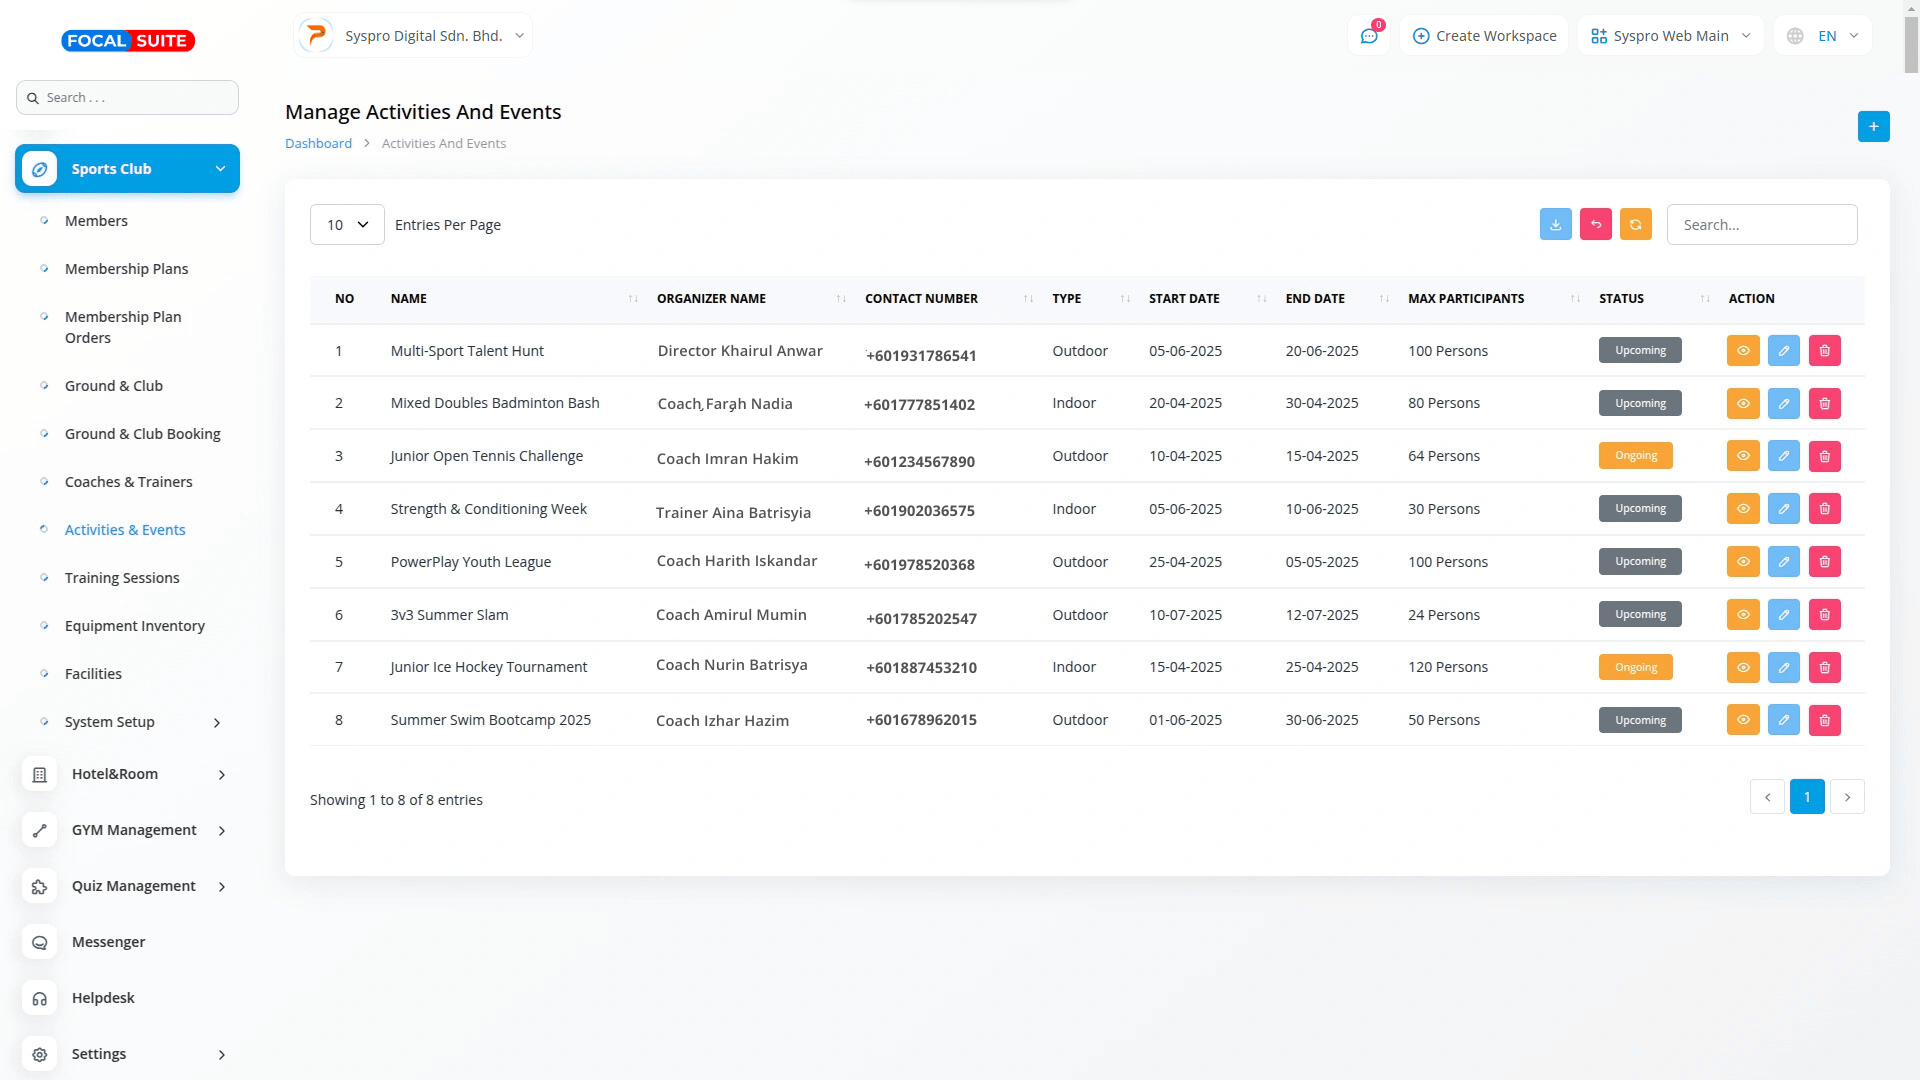Click the plus add activity button

tap(1873, 127)
